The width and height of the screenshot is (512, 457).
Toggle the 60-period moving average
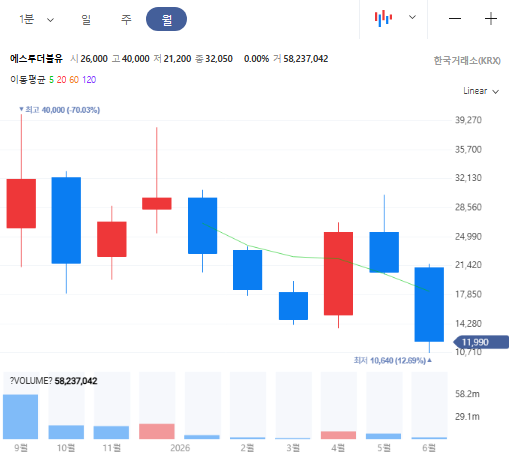click(74, 80)
